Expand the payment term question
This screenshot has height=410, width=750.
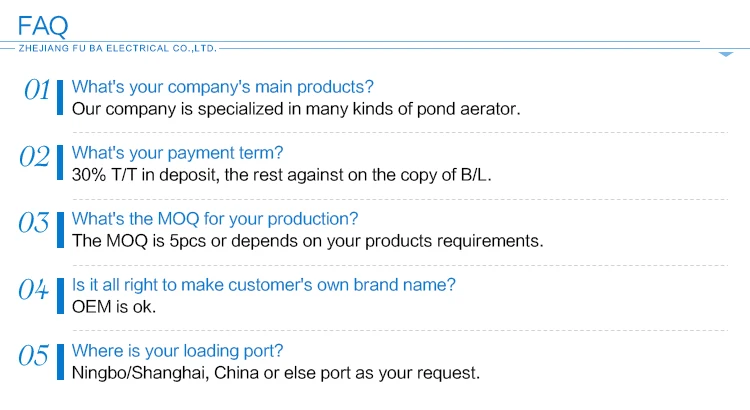tap(178, 153)
